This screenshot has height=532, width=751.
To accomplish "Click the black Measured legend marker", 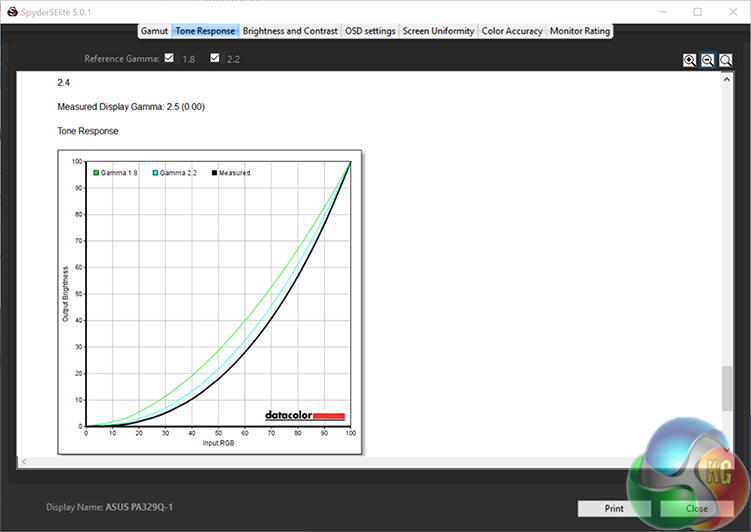I will tap(213, 173).
